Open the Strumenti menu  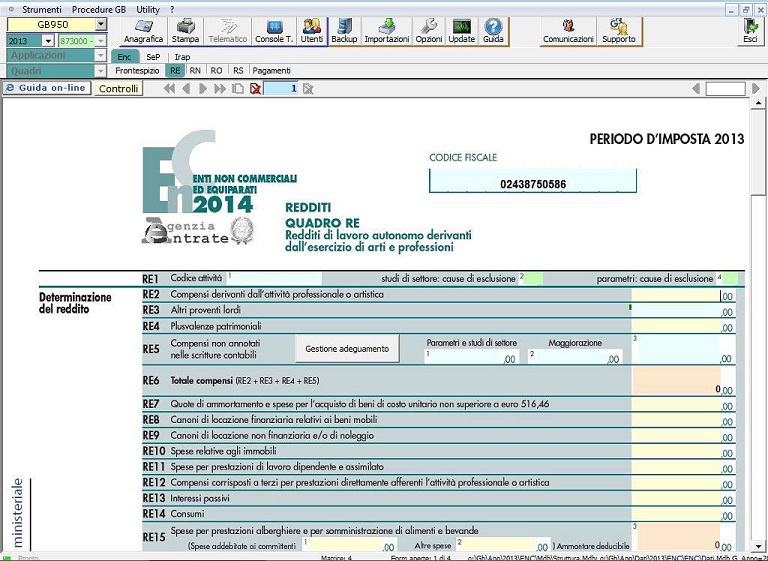coord(42,9)
